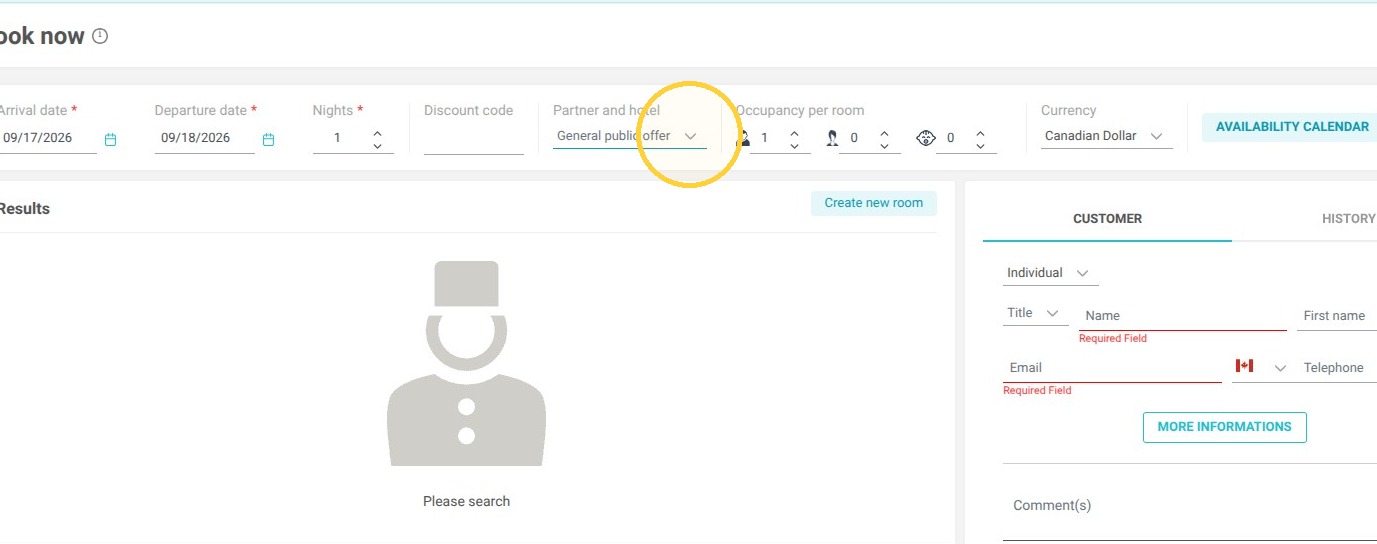Screen dimensions: 1377x544
Task: Click the babies count value field
Action: pyautogui.click(x=953, y=138)
